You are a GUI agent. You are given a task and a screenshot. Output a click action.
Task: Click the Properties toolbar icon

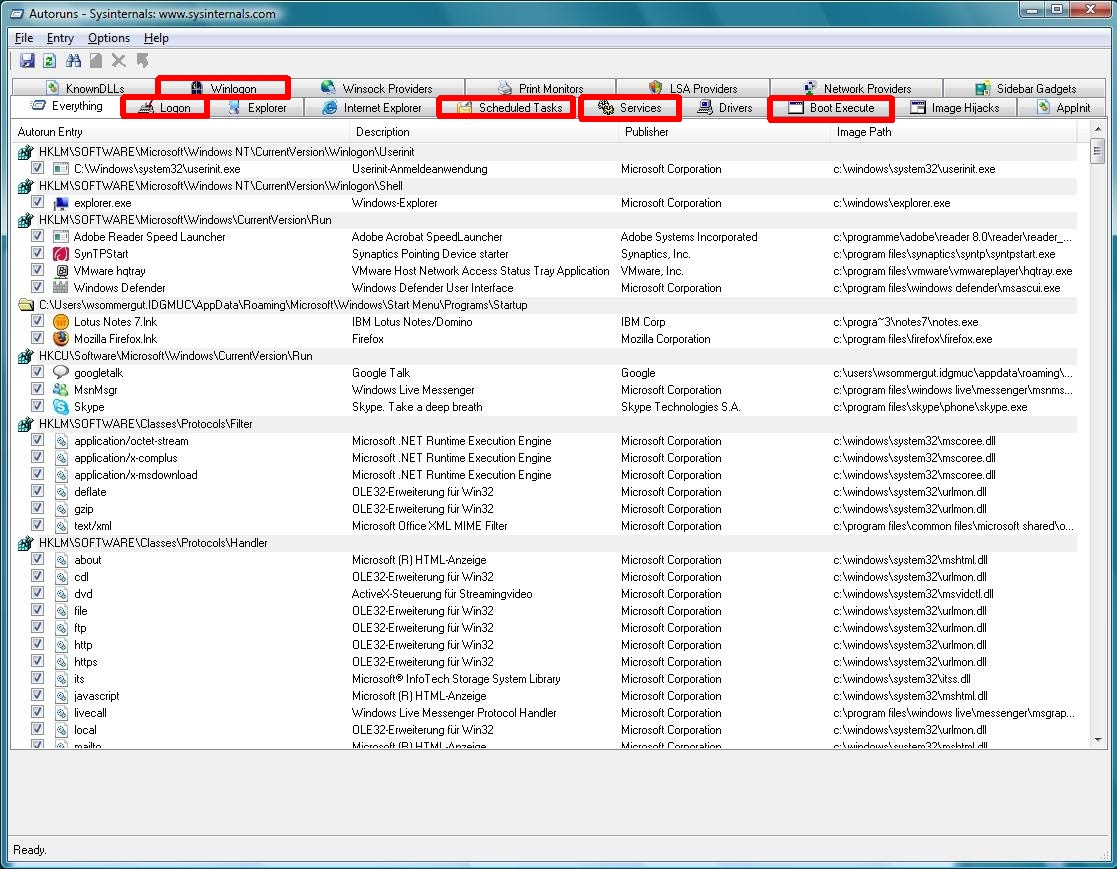tap(96, 61)
